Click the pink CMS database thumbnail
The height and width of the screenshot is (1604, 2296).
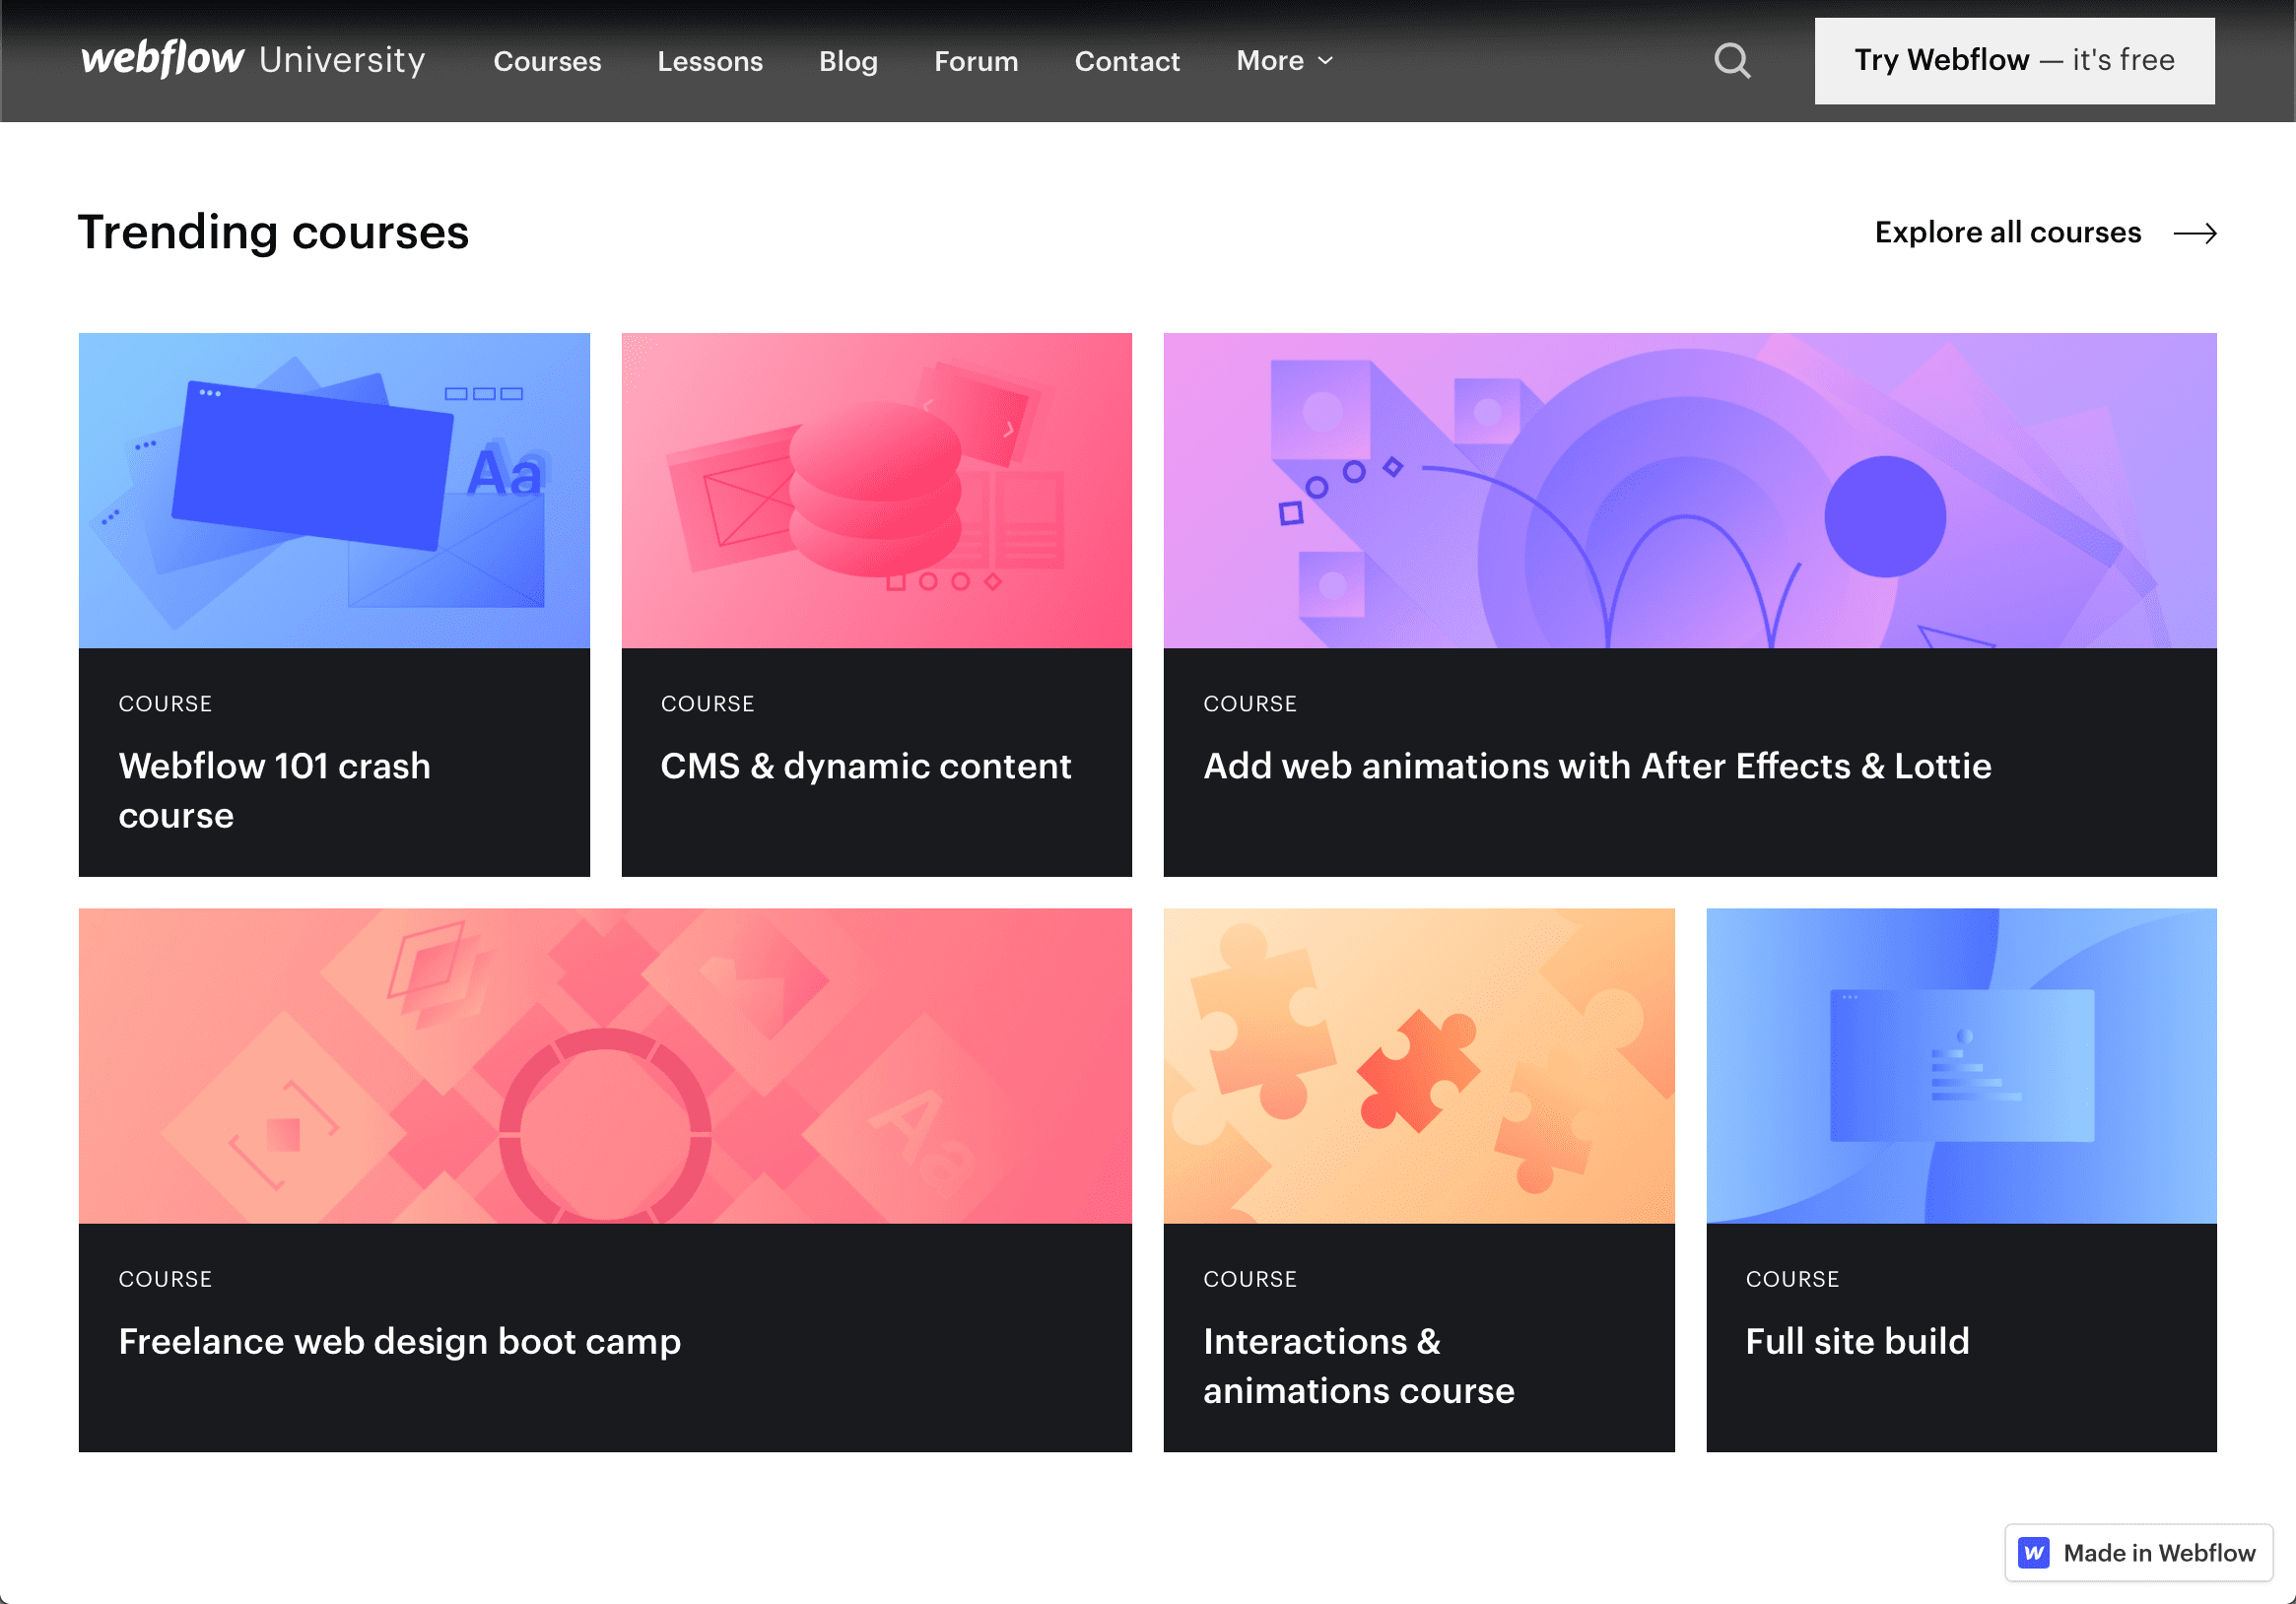point(876,490)
